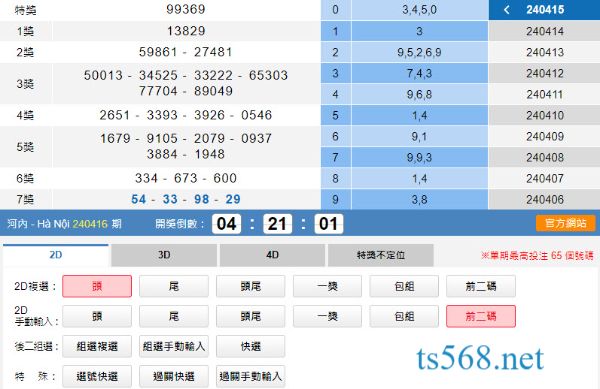
Task: Click the third prize number 89049
Action: pos(213,91)
